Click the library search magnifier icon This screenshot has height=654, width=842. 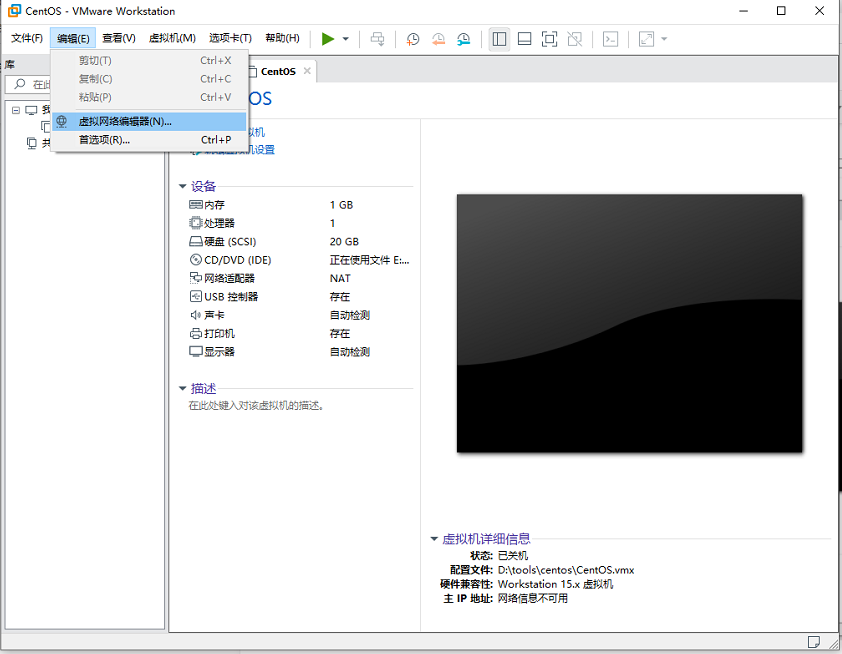(x=20, y=84)
